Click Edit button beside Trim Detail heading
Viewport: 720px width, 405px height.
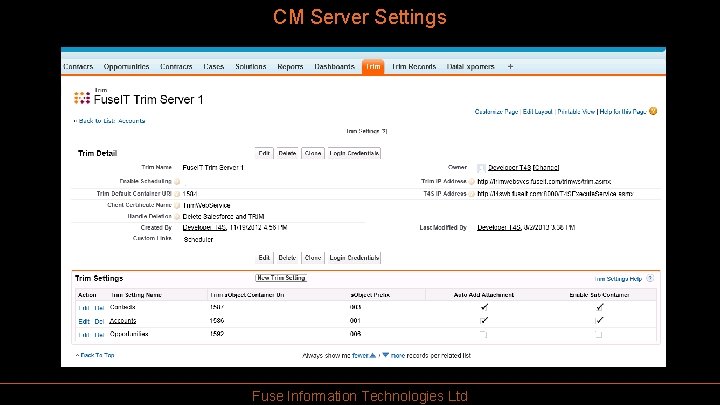click(264, 153)
